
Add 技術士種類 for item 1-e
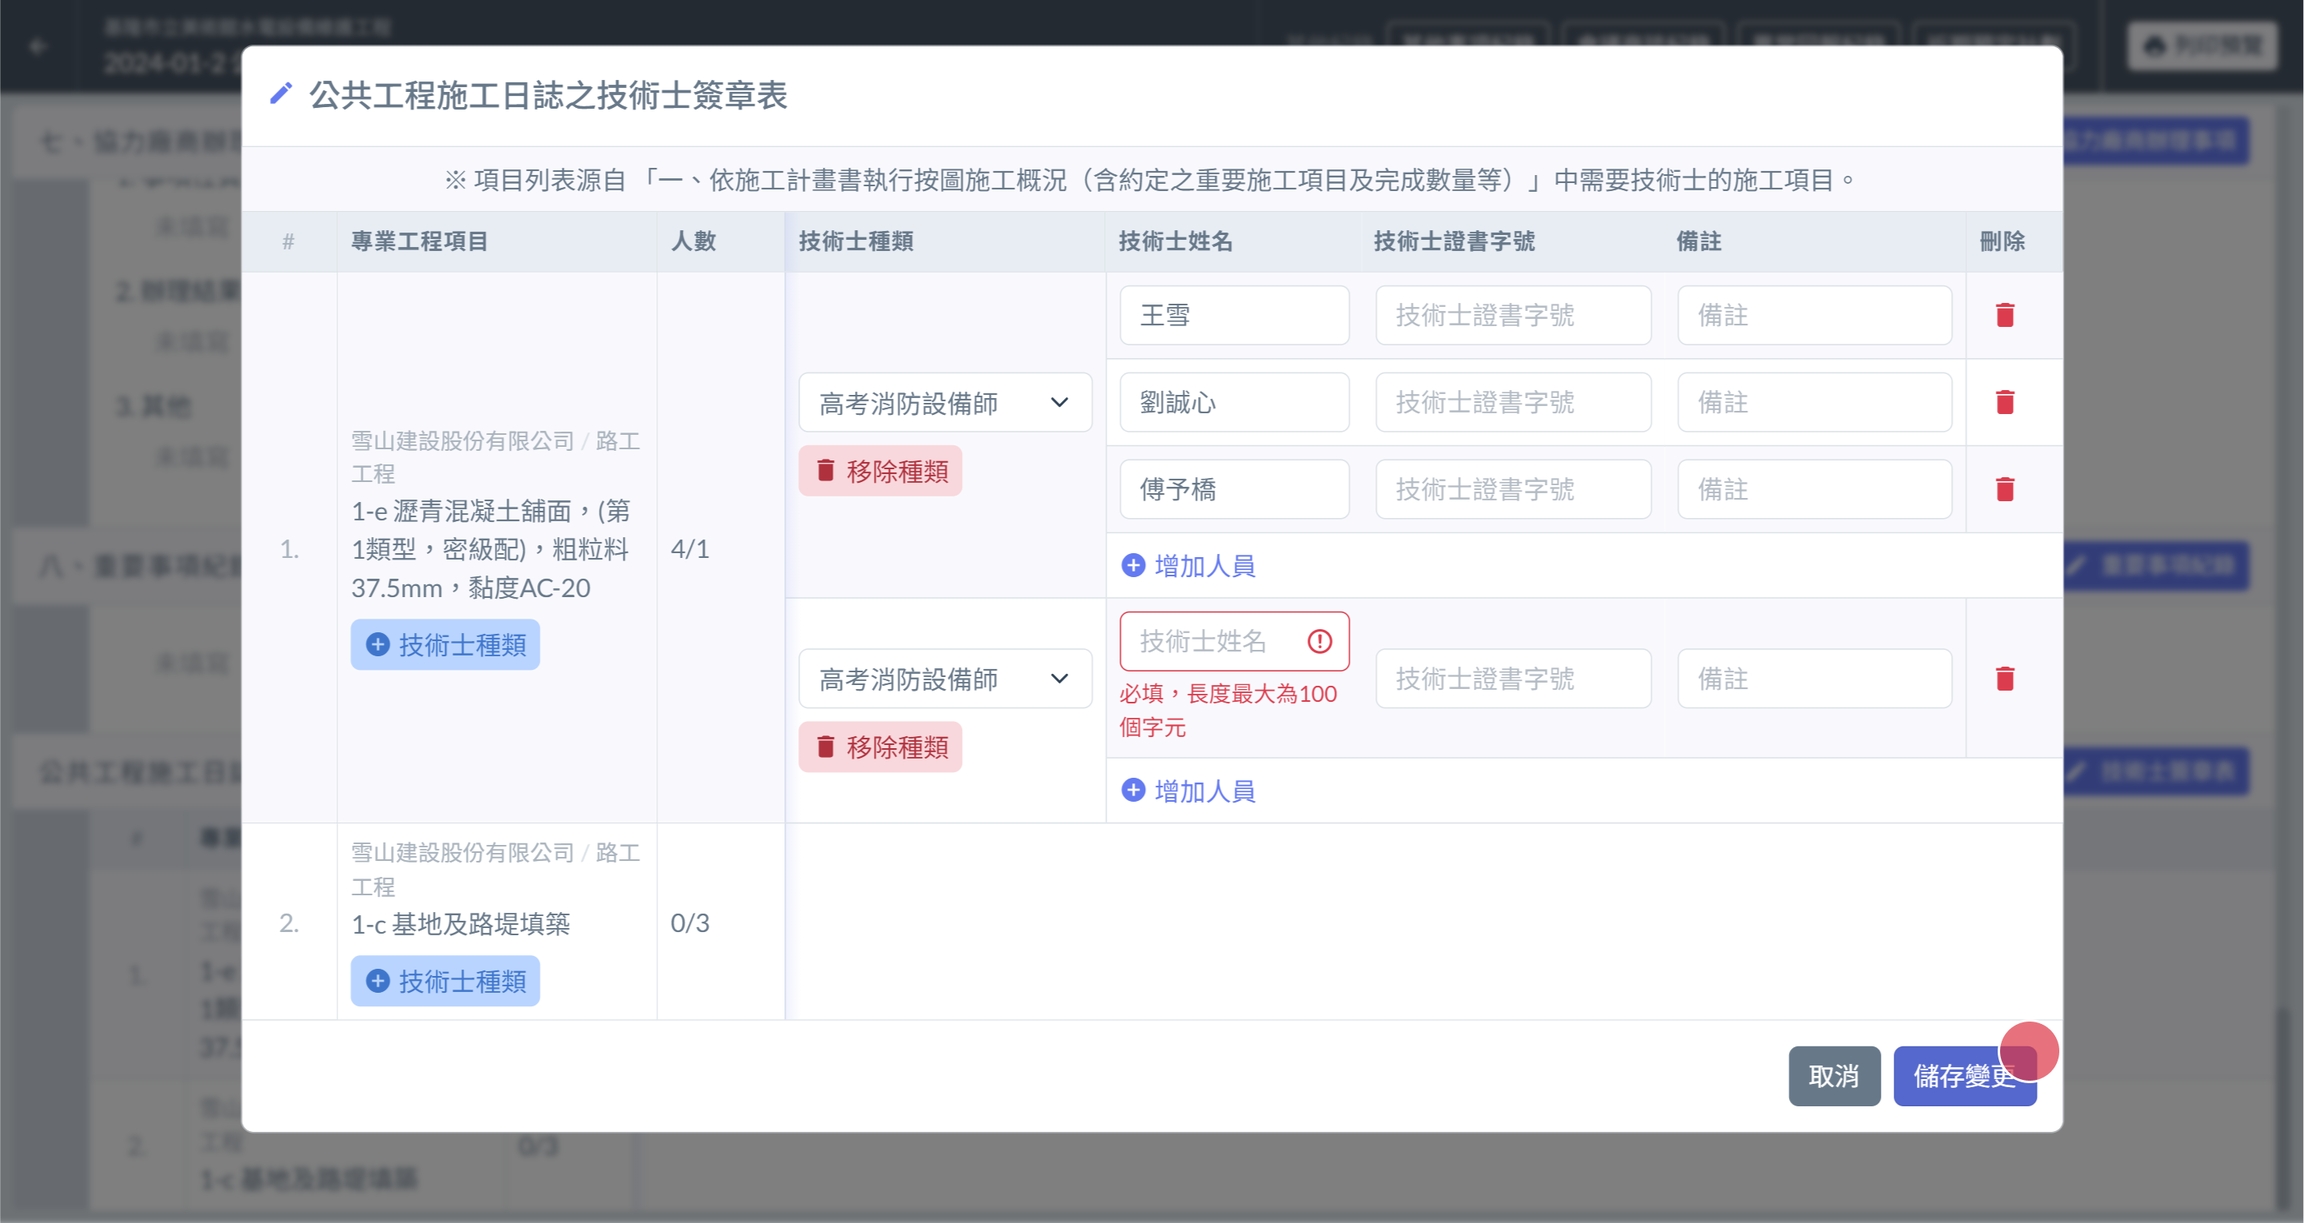coord(445,645)
